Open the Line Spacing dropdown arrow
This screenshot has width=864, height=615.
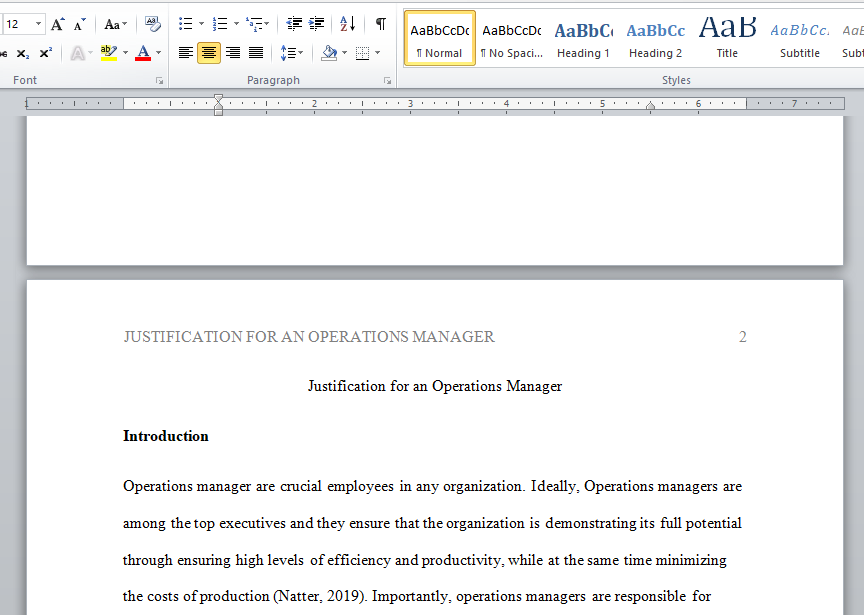[x=300, y=53]
